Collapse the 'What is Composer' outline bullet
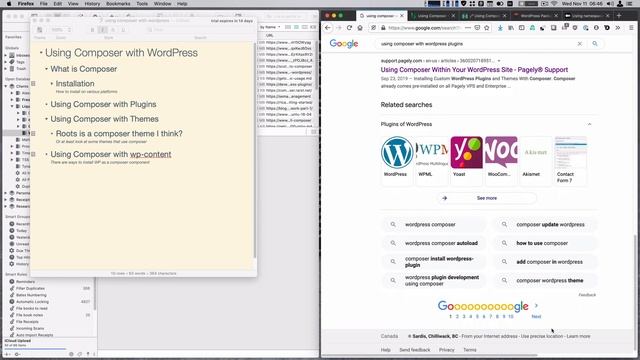This screenshot has width=640, height=360. (46, 69)
